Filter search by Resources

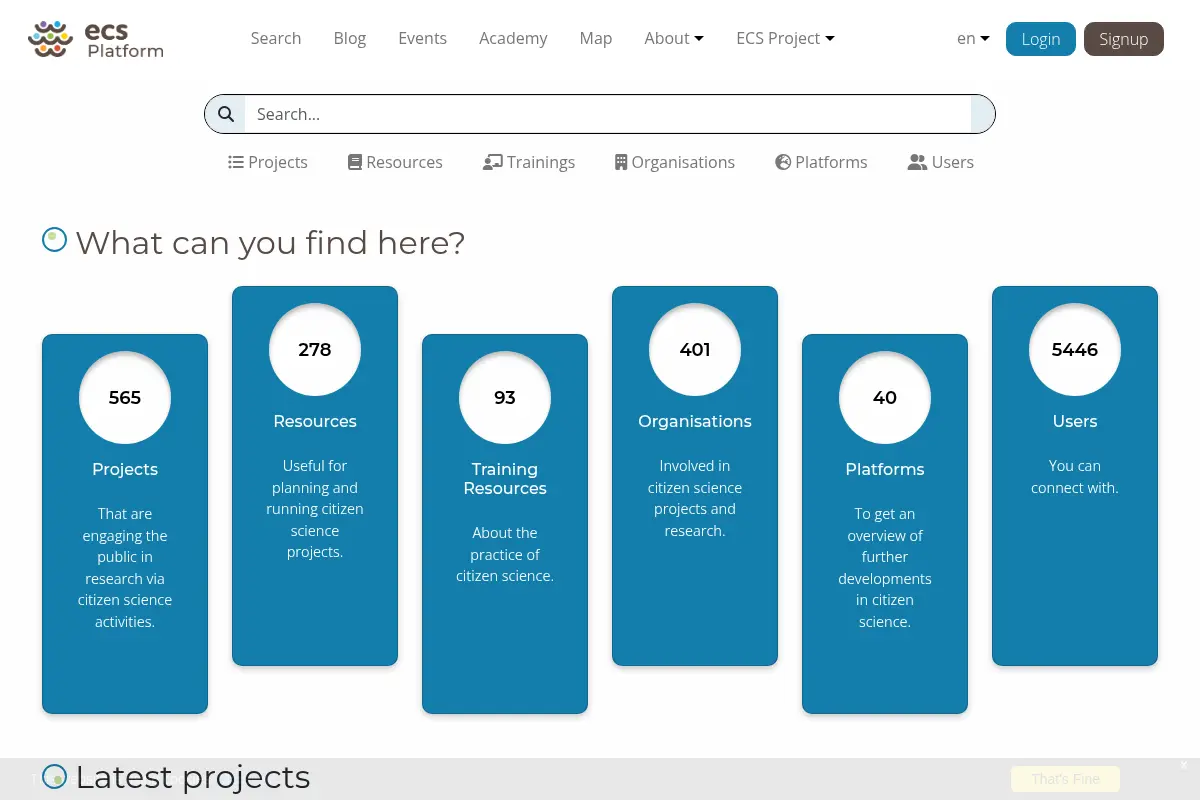pyautogui.click(x=395, y=162)
